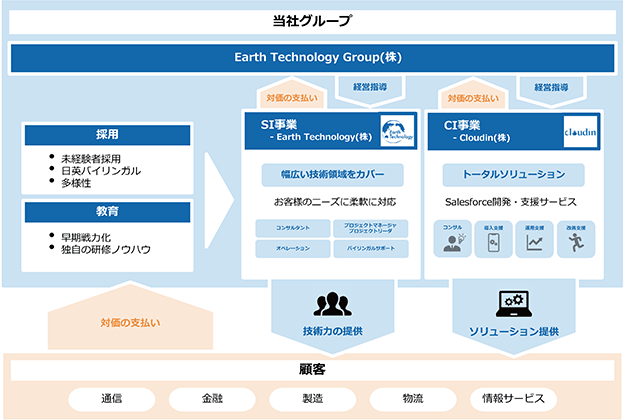Click the 早期戦力化 bullet item
The width and height of the screenshot is (624, 420).
86,238
